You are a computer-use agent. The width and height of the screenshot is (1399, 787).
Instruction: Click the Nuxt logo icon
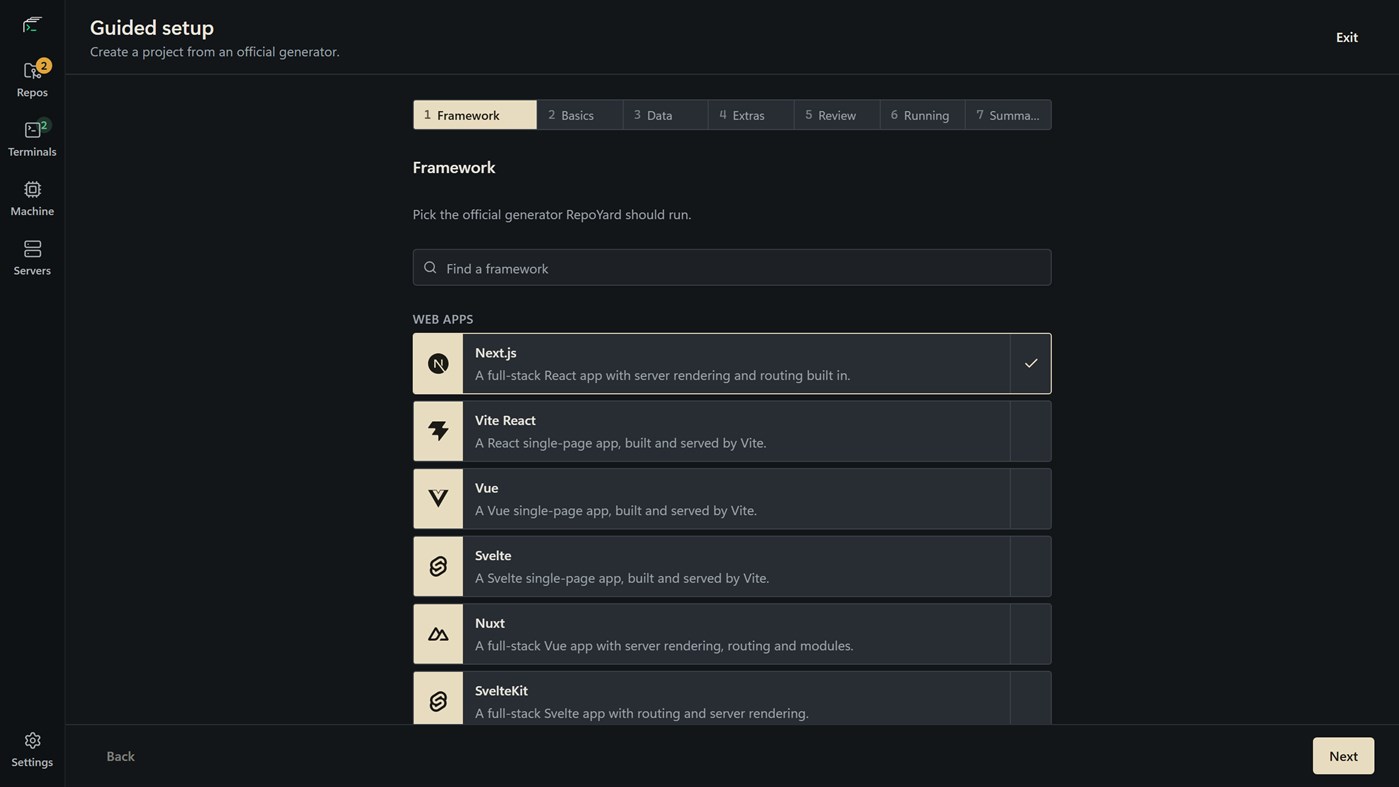click(x=438, y=634)
